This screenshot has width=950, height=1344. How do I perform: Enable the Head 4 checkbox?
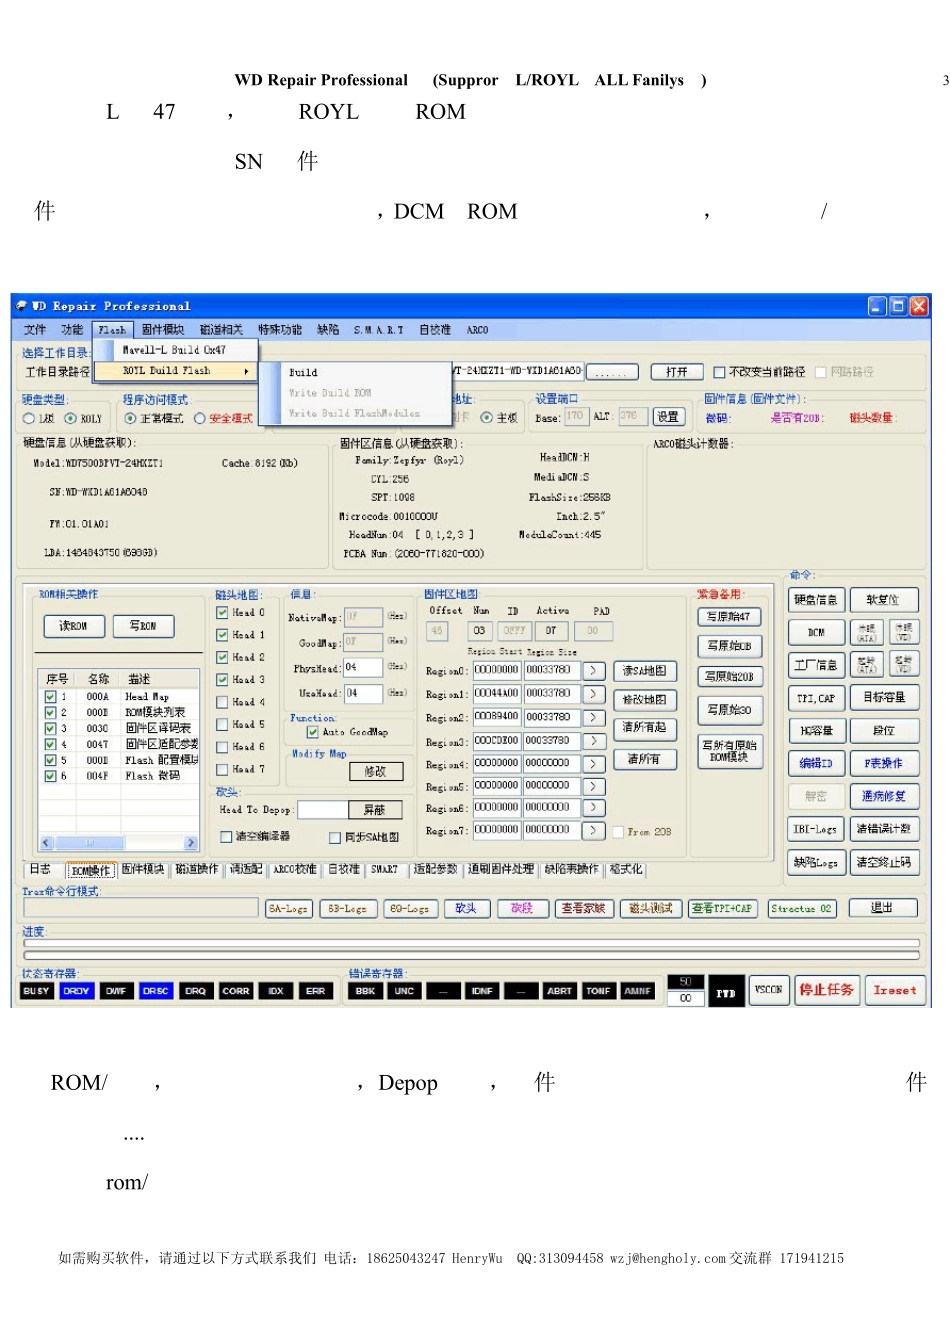(x=223, y=702)
